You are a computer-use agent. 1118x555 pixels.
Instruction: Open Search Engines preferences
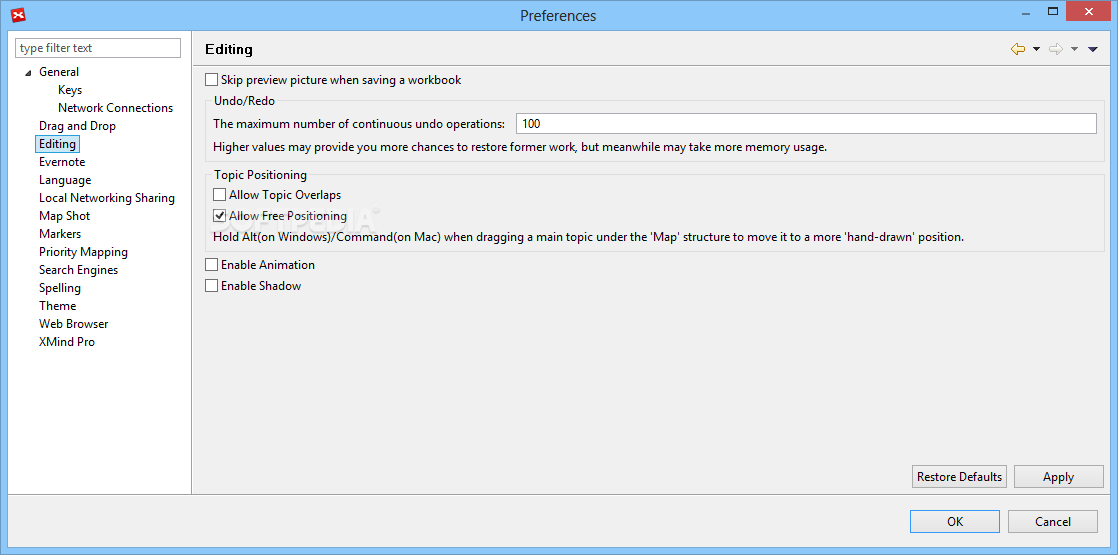[78, 270]
